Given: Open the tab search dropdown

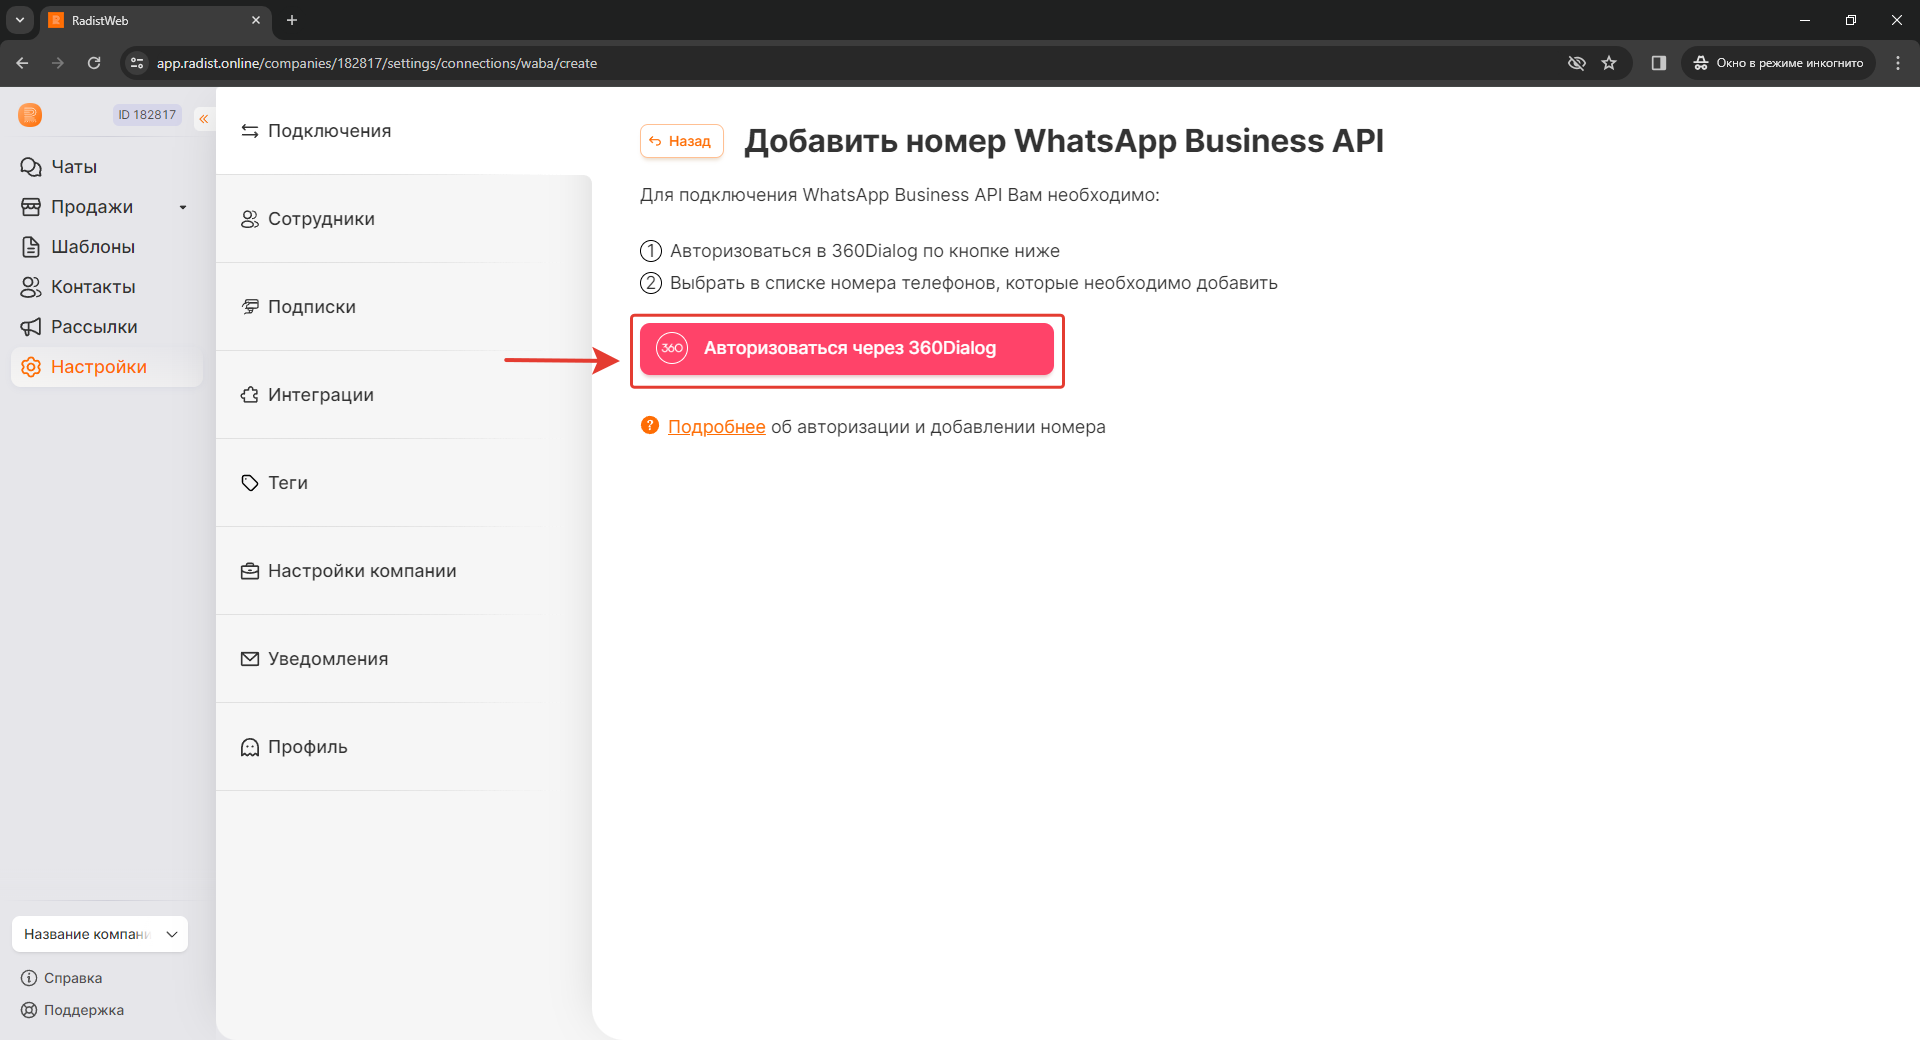Looking at the screenshot, I should click(19, 20).
